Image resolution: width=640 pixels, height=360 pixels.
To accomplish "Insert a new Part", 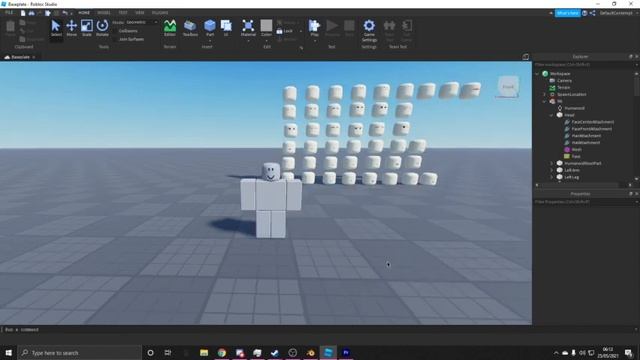I will tap(210, 27).
